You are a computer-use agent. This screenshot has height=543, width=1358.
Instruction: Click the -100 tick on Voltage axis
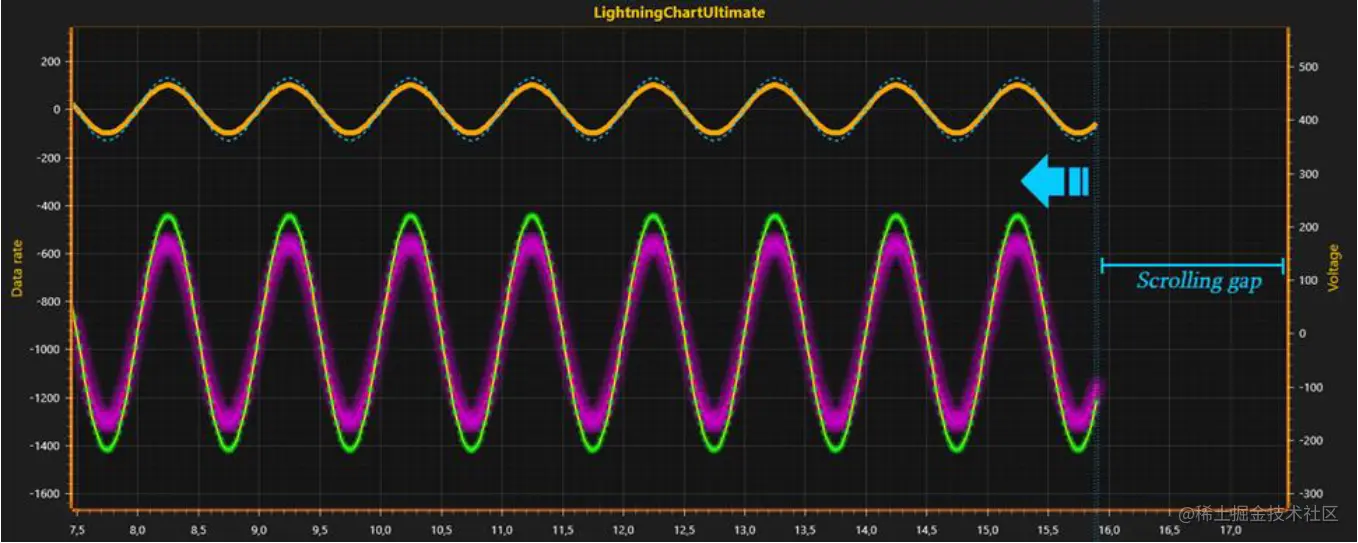[x=1310, y=387]
